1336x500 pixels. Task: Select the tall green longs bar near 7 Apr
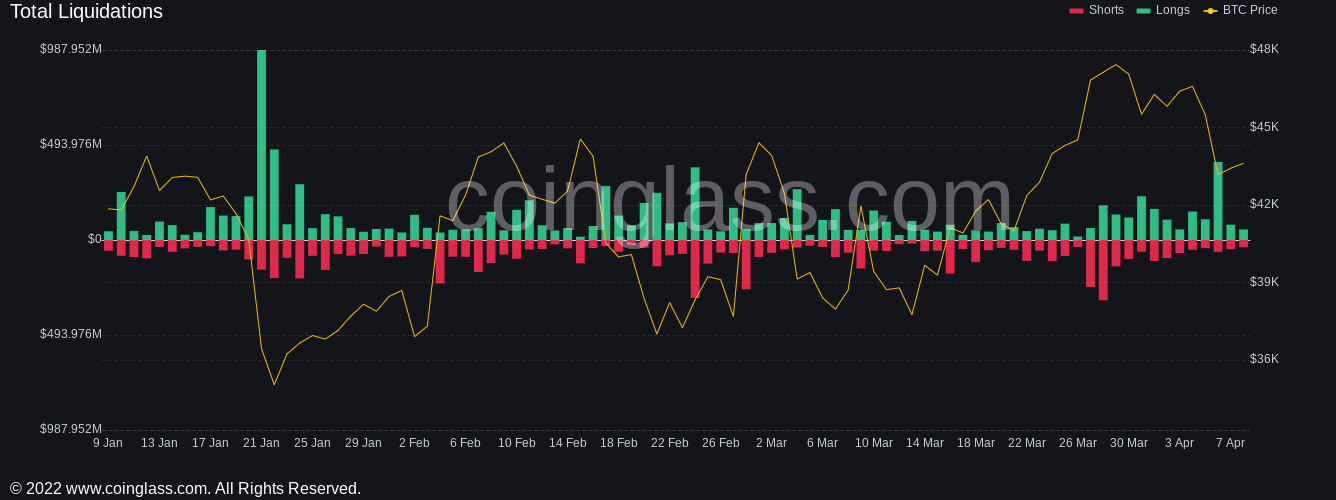coord(1218,200)
